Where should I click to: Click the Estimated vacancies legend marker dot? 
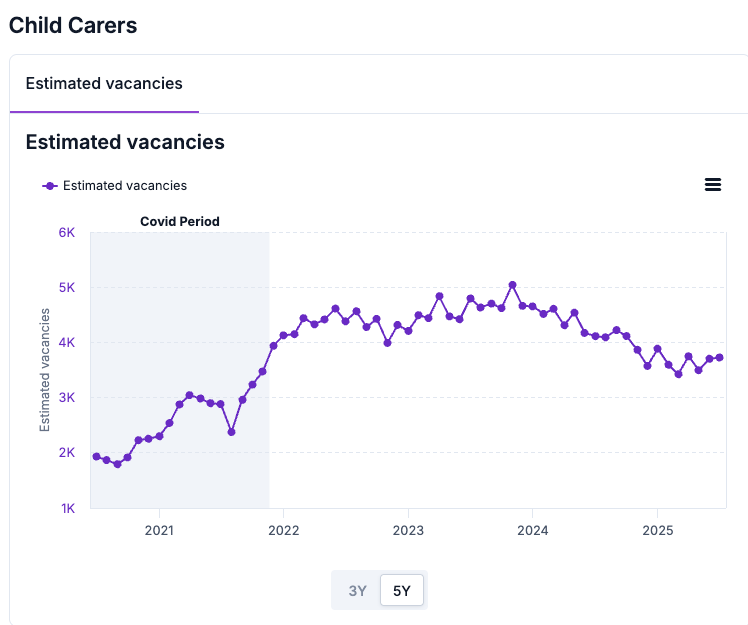click(x=50, y=185)
